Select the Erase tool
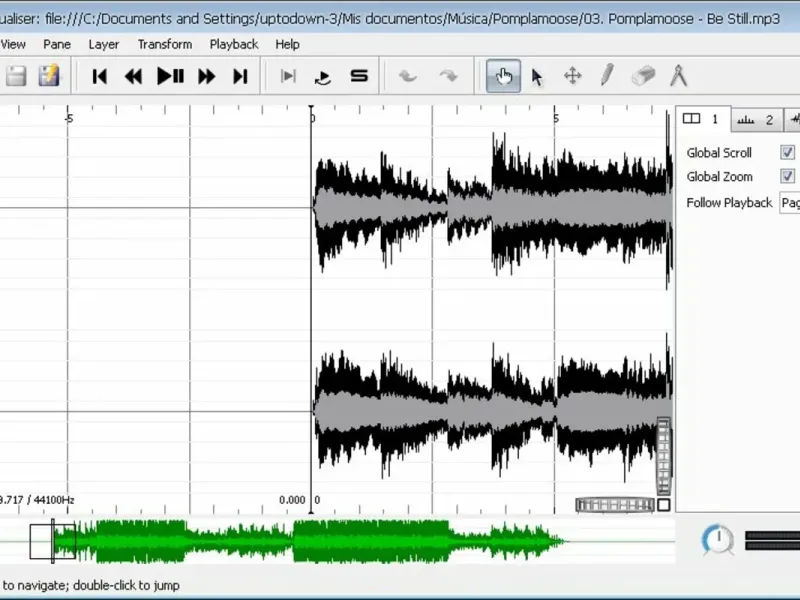 tap(643, 76)
